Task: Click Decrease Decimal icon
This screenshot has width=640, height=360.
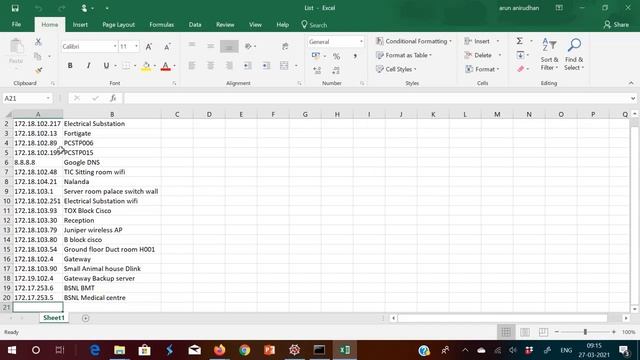Action: 336,70
